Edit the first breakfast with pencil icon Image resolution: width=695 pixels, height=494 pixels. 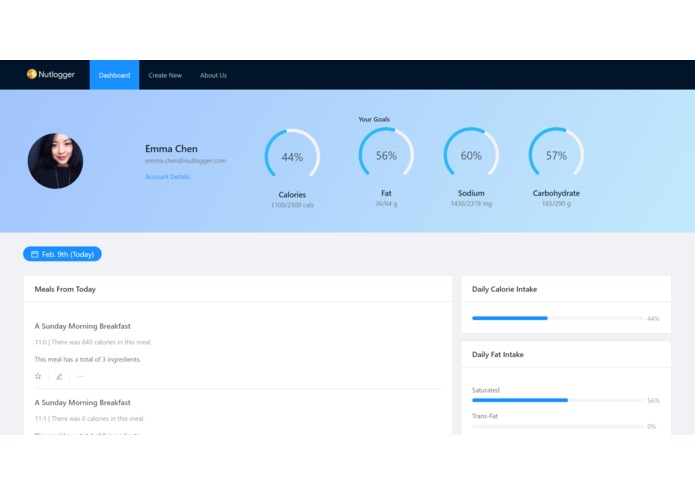coord(59,376)
